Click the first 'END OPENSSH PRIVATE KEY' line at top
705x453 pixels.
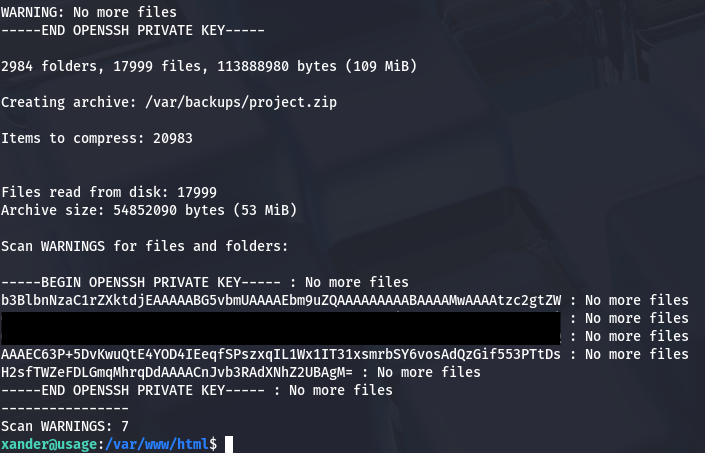[x=133, y=30]
